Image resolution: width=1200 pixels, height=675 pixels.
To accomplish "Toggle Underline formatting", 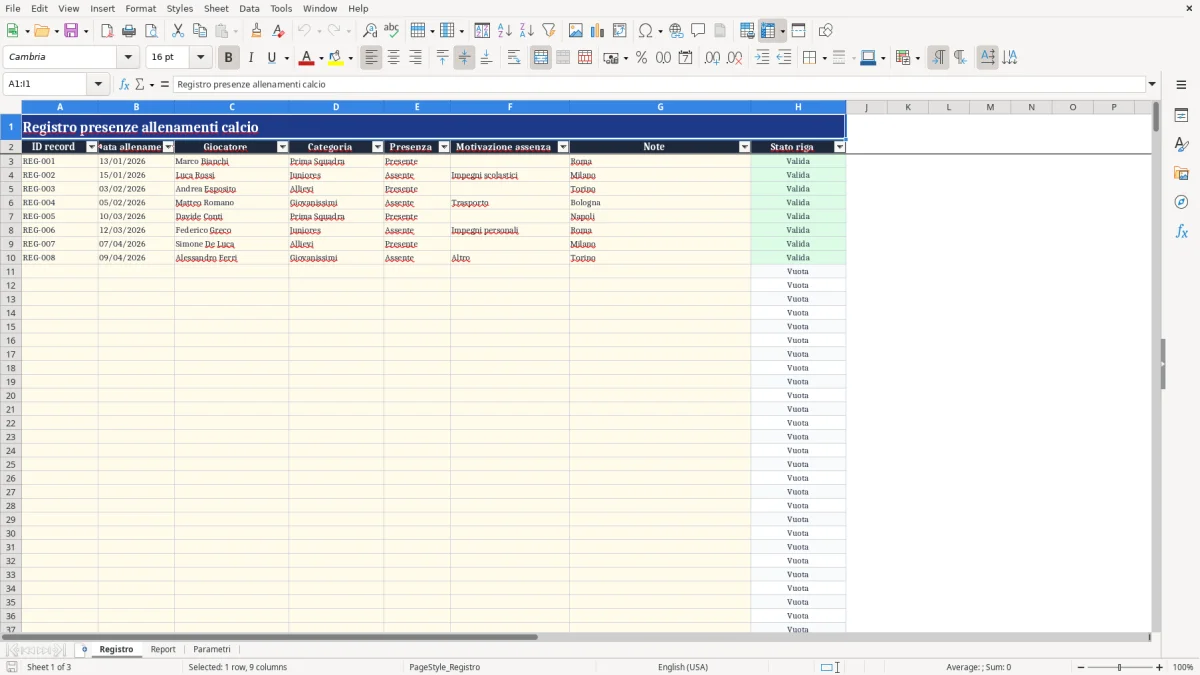I will pyautogui.click(x=271, y=58).
